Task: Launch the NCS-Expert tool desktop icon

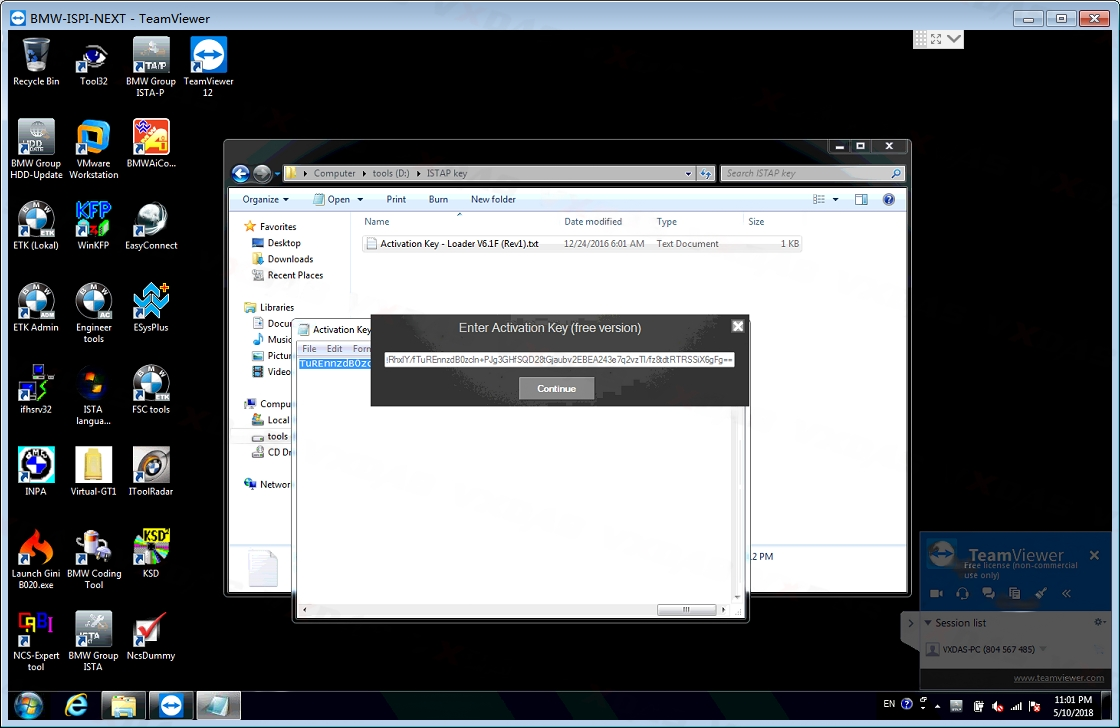Action: 36,642
